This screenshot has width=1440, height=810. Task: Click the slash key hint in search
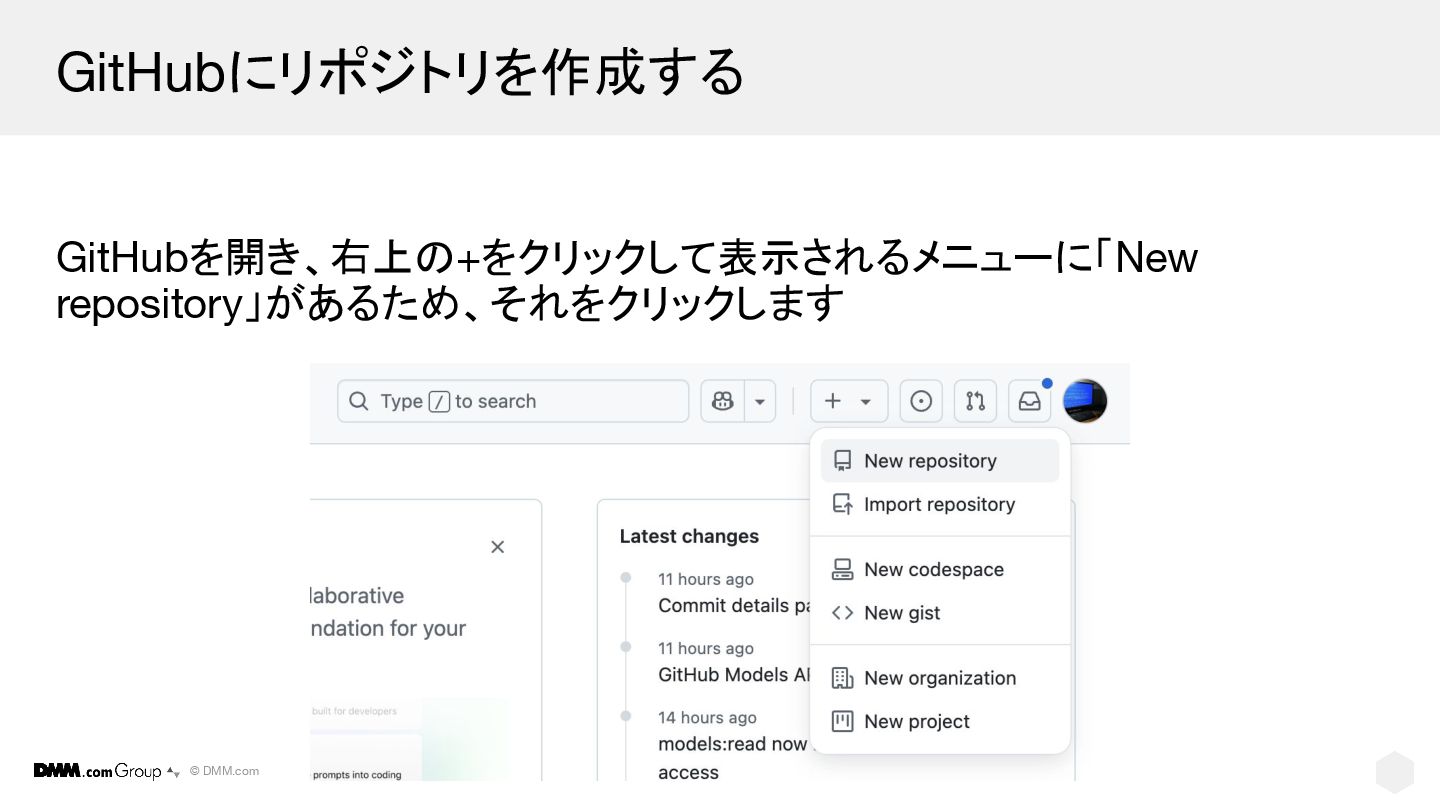(439, 401)
